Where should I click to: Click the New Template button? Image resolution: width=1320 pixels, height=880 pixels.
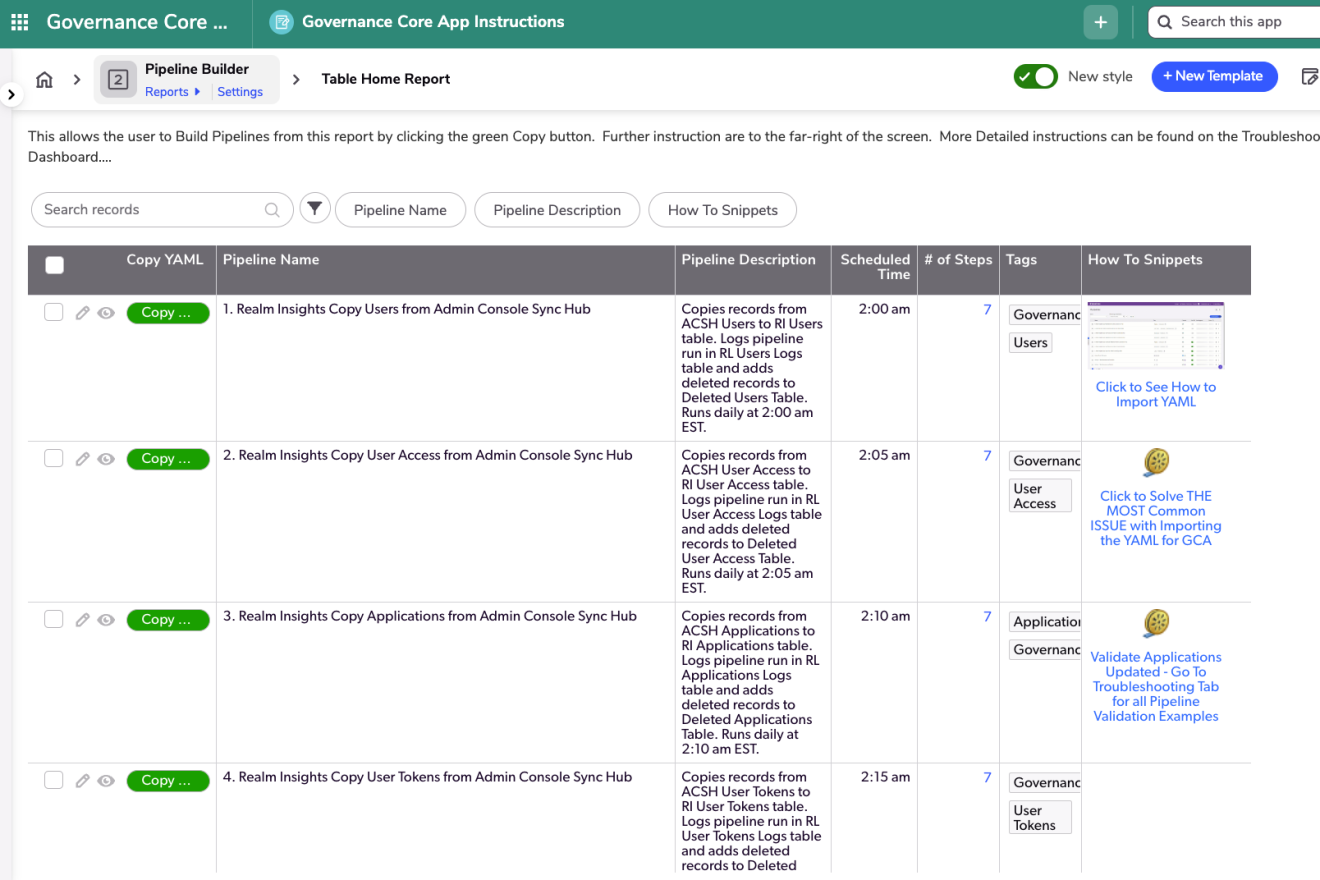pos(1214,76)
